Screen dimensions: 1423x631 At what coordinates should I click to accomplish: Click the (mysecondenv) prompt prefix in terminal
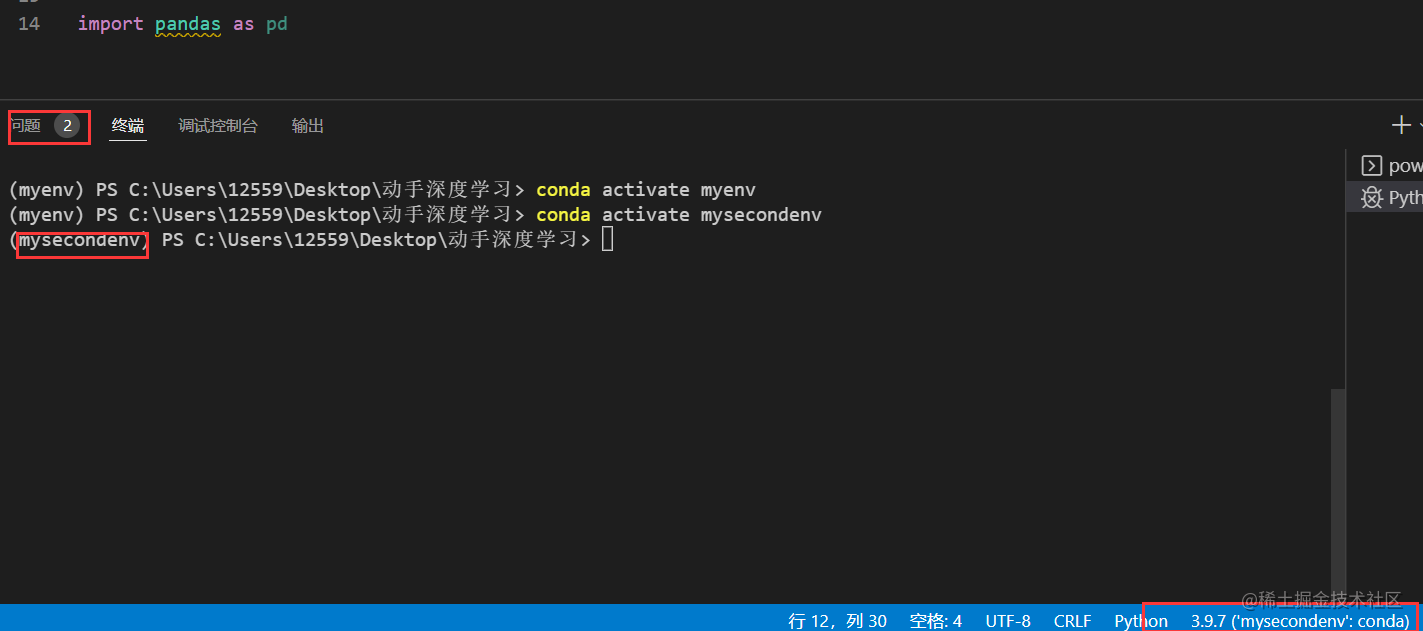tap(80, 240)
